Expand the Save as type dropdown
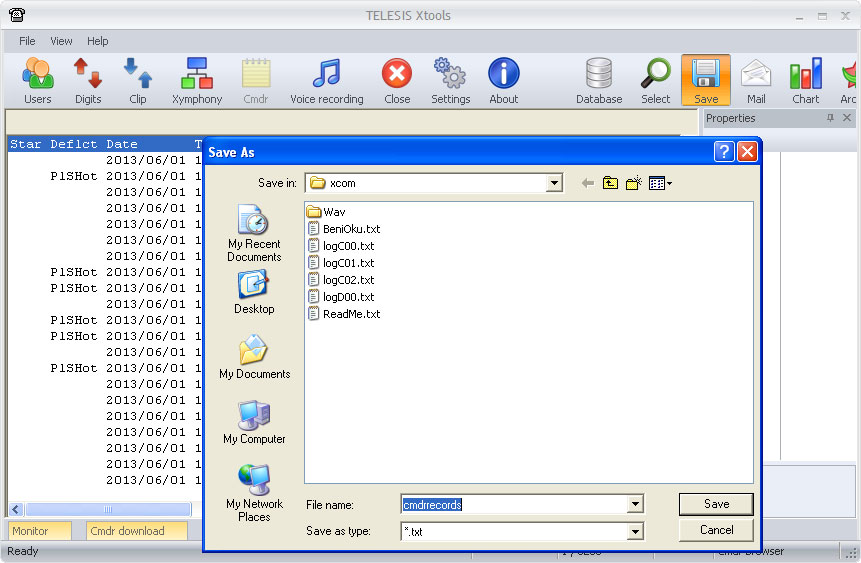 634,532
